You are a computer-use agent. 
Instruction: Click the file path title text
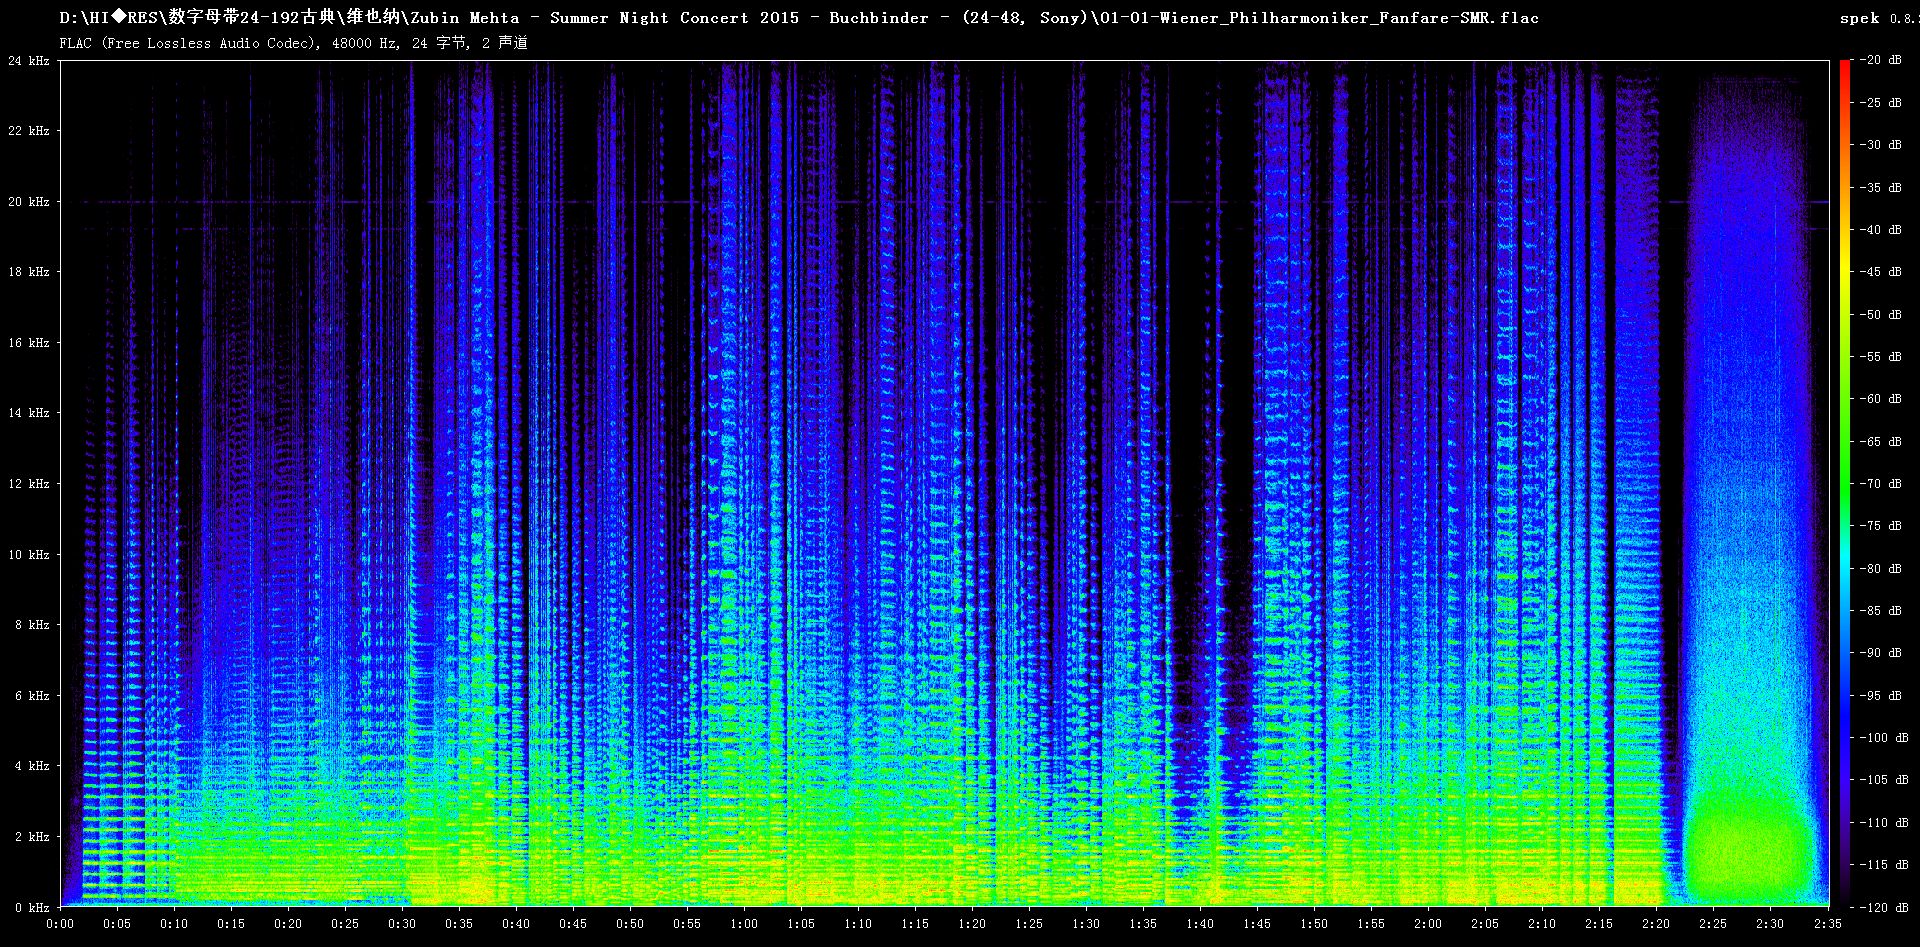(798, 18)
